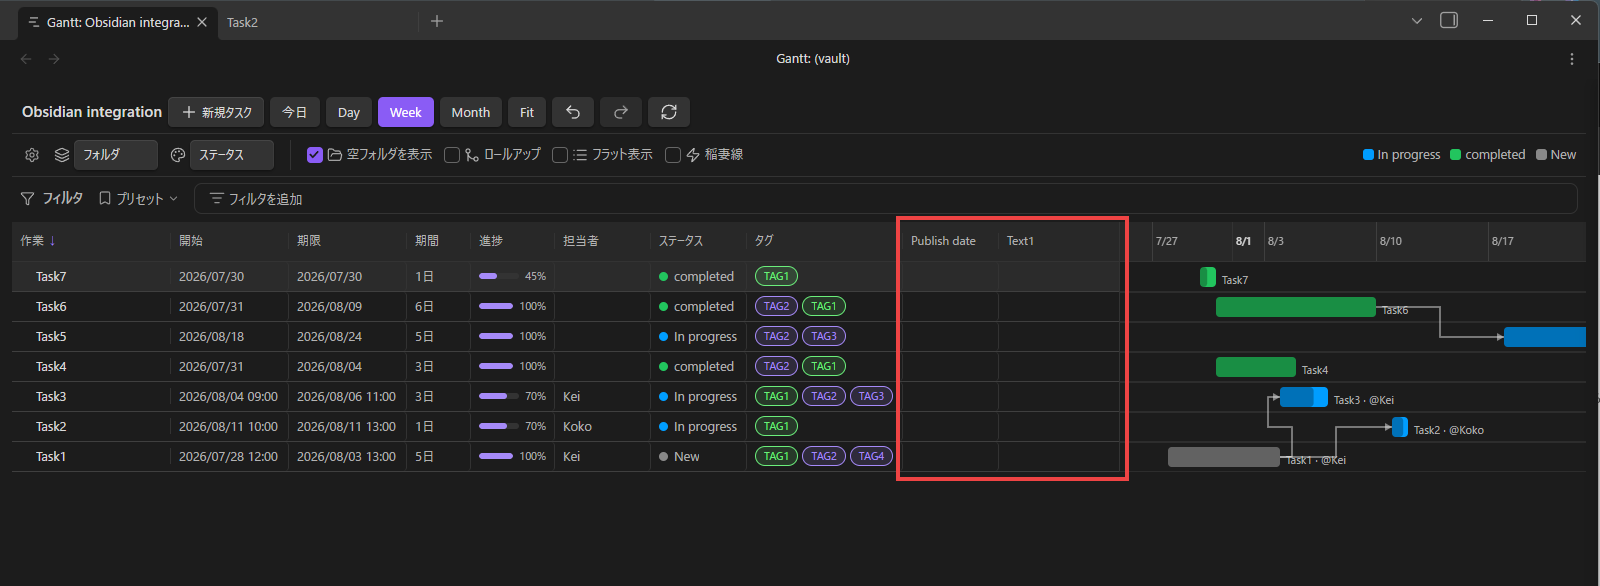Screen dimensions: 1600x586
Task: Open the ステータス color dropdown
Action: coord(232,155)
